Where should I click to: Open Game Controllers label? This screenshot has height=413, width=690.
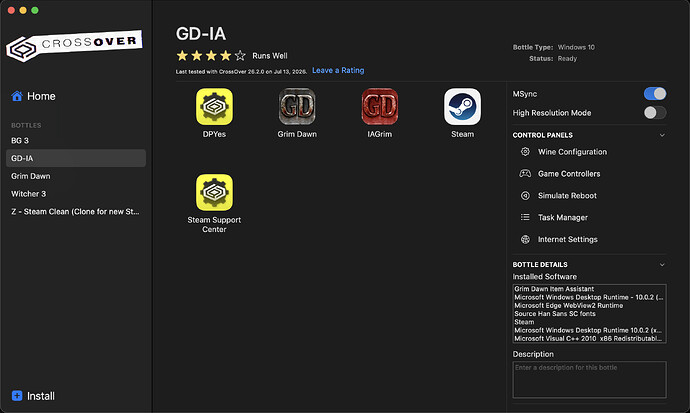point(569,174)
